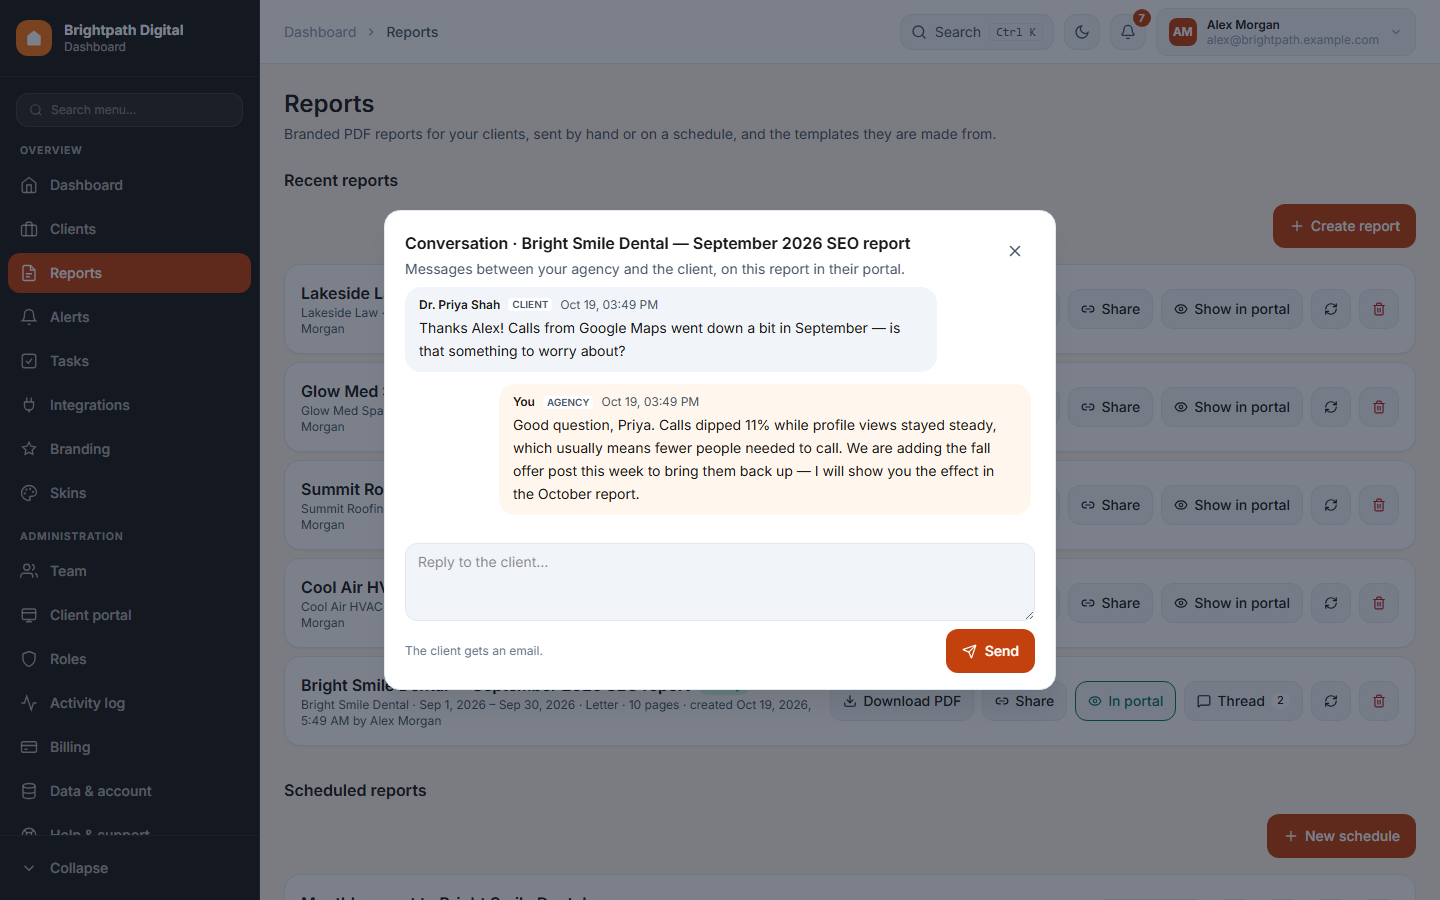
Task: Show the Lakeside report in portal
Action: point(1232,309)
